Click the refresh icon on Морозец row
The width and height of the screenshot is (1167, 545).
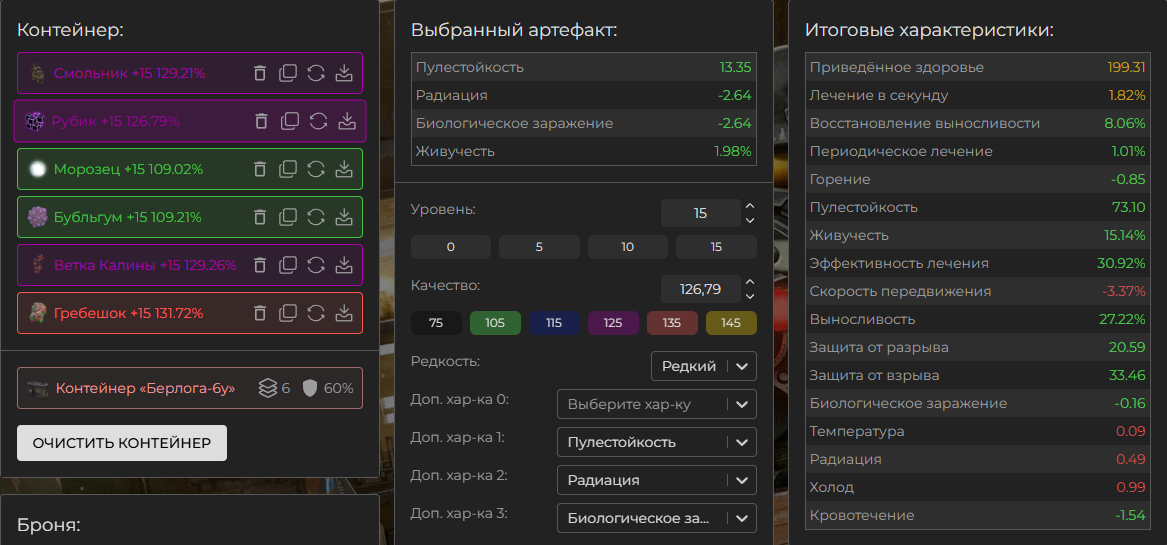(316, 169)
